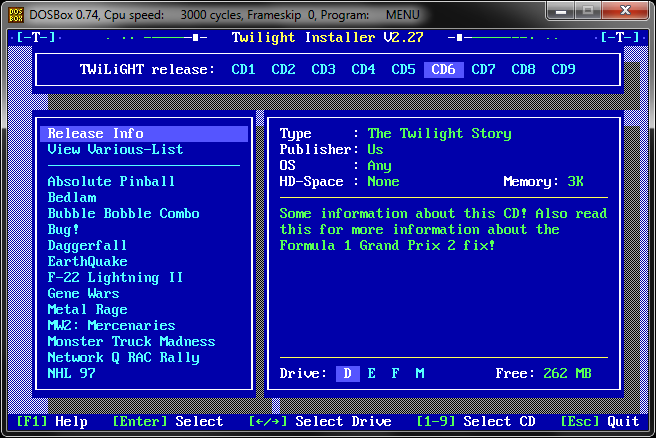Pick Gene Wars from the list

tap(83, 293)
